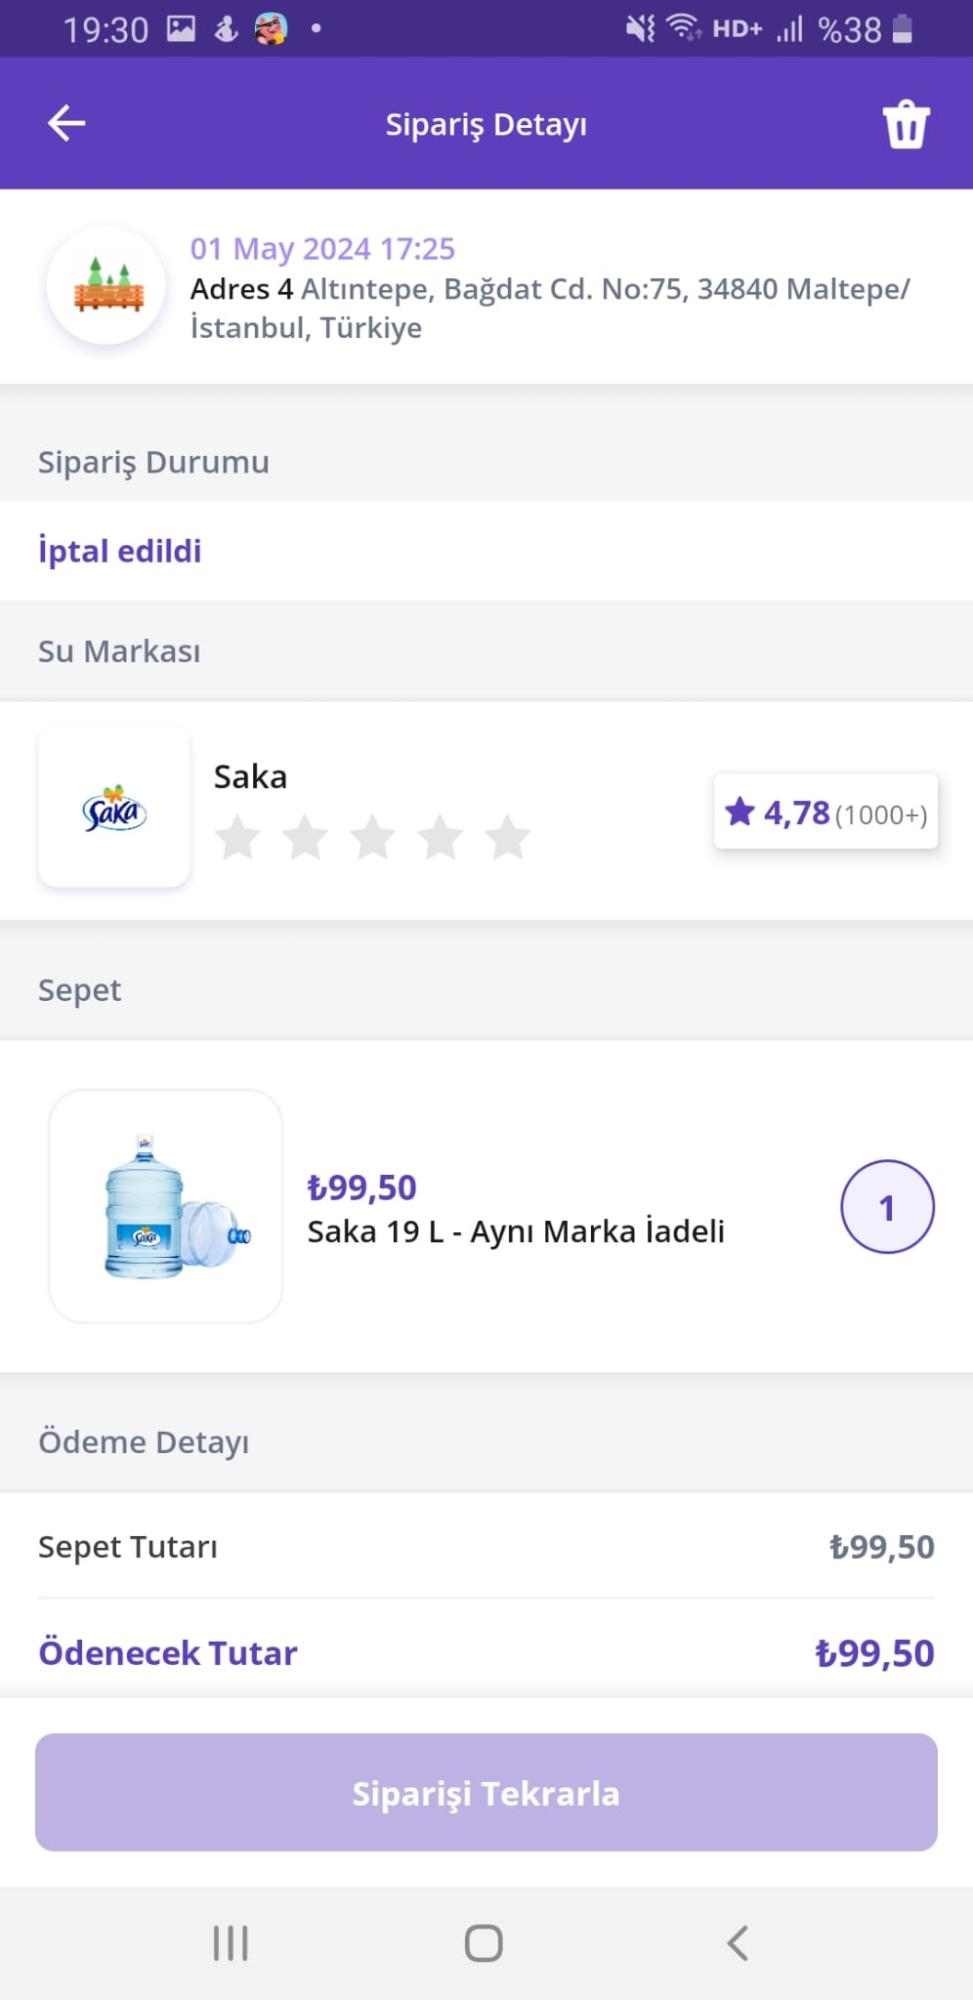The height and width of the screenshot is (2000, 973).
Task: Rate Saka three stars
Action: point(372,837)
